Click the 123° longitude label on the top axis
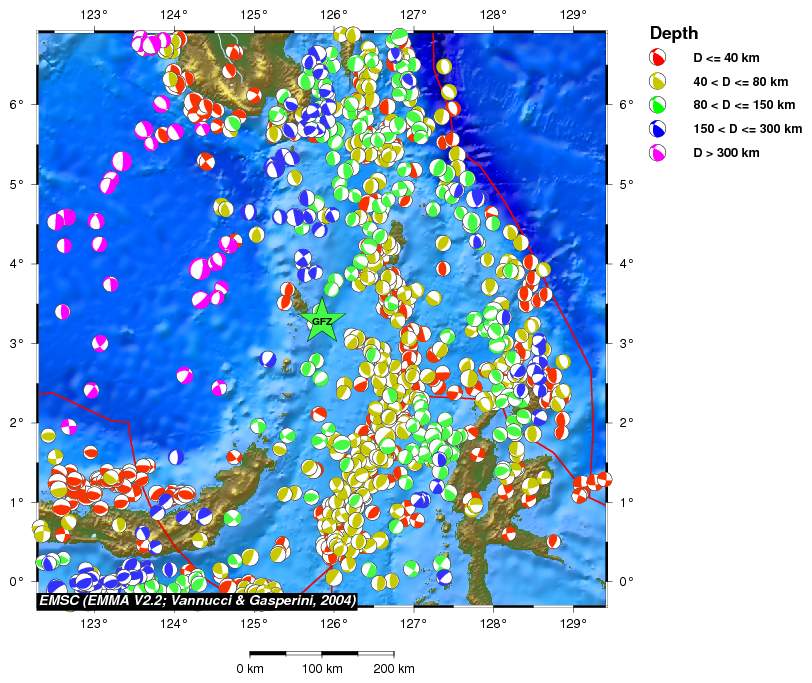The image size is (812, 683). tap(94, 14)
